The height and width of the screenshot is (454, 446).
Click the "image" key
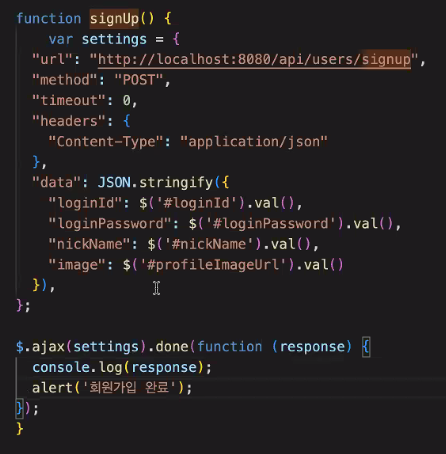pos(77,265)
